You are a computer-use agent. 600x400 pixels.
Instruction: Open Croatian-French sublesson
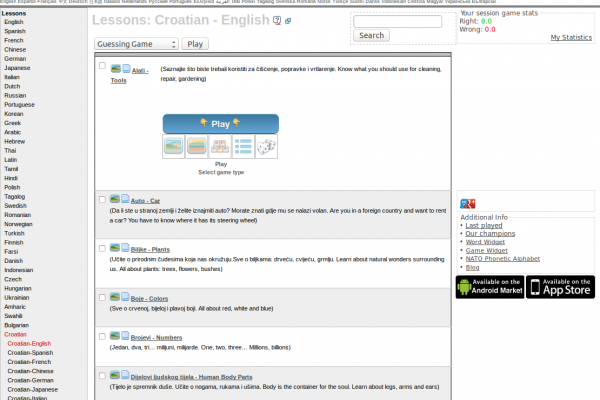(x=29, y=362)
